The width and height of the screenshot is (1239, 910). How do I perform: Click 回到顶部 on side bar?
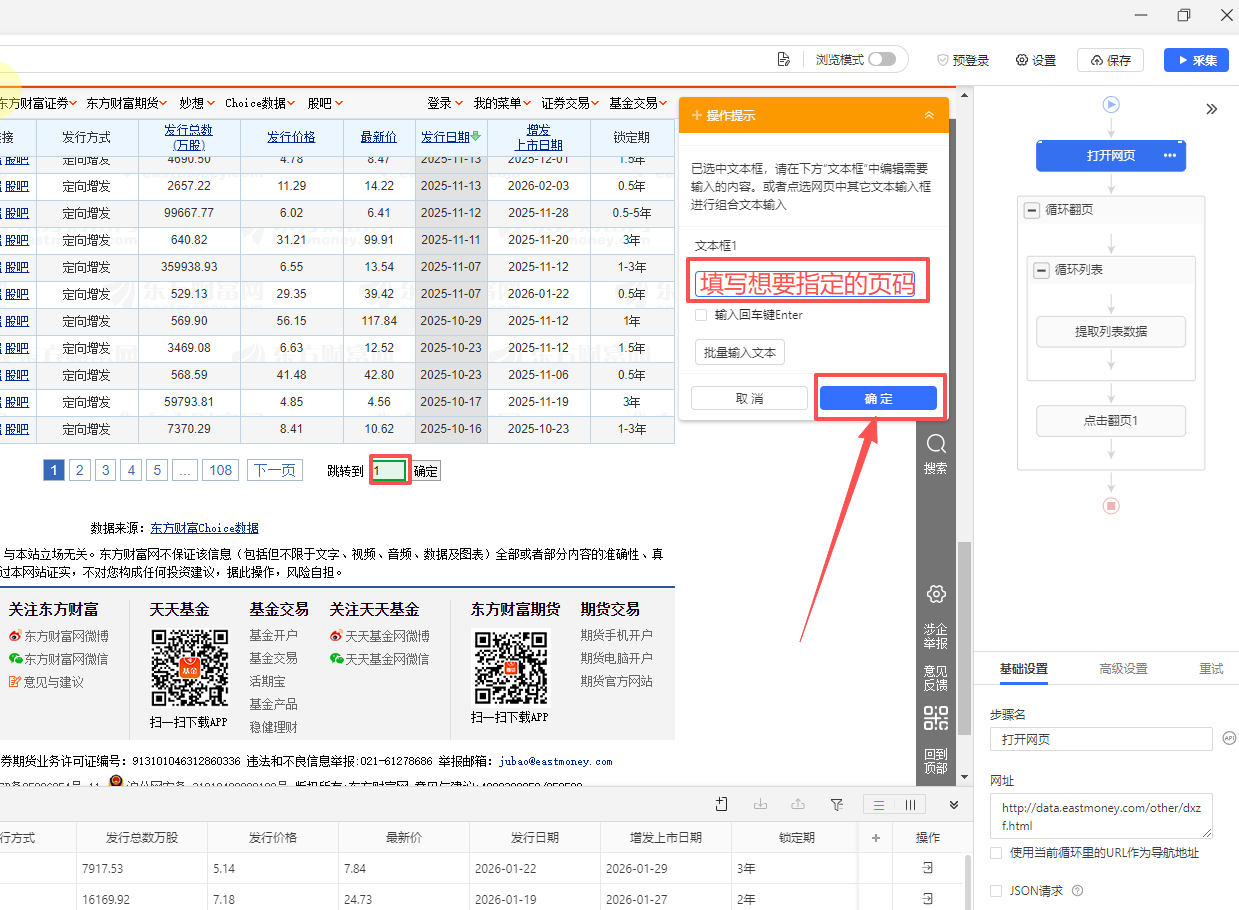click(x=936, y=761)
